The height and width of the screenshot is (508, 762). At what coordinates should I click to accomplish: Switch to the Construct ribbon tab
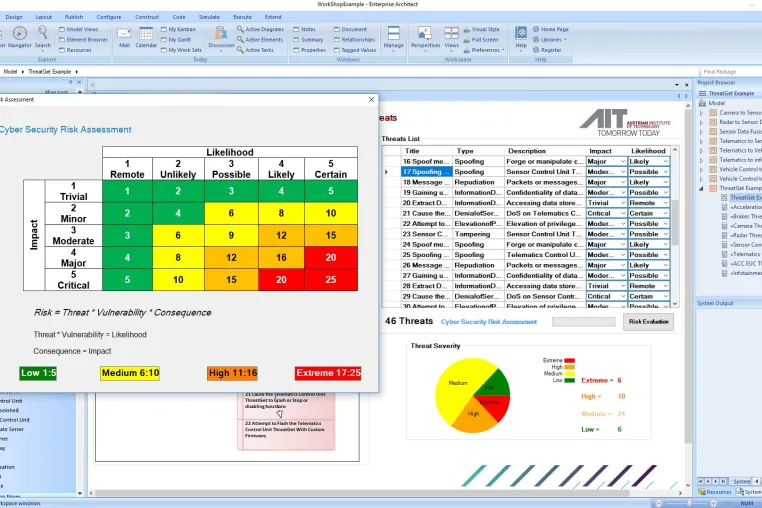click(147, 17)
